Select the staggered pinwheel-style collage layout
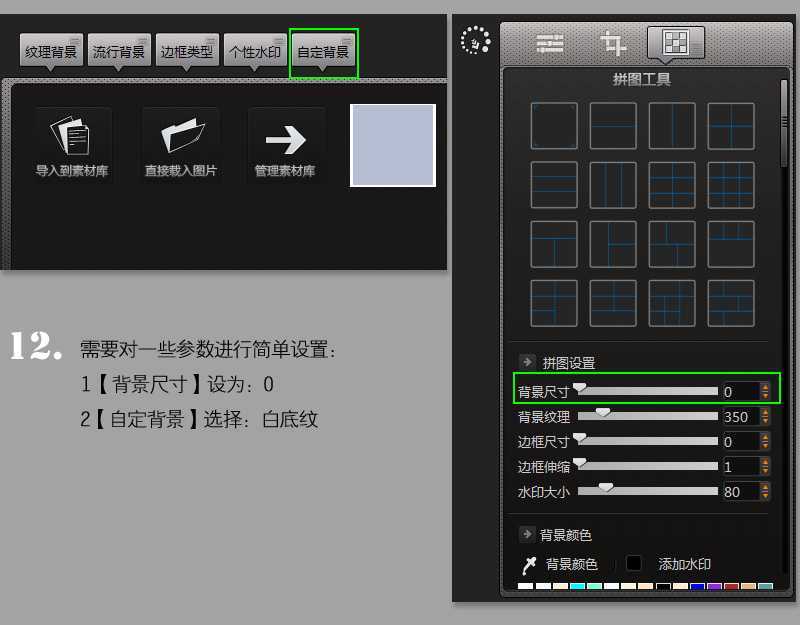 [x=672, y=244]
